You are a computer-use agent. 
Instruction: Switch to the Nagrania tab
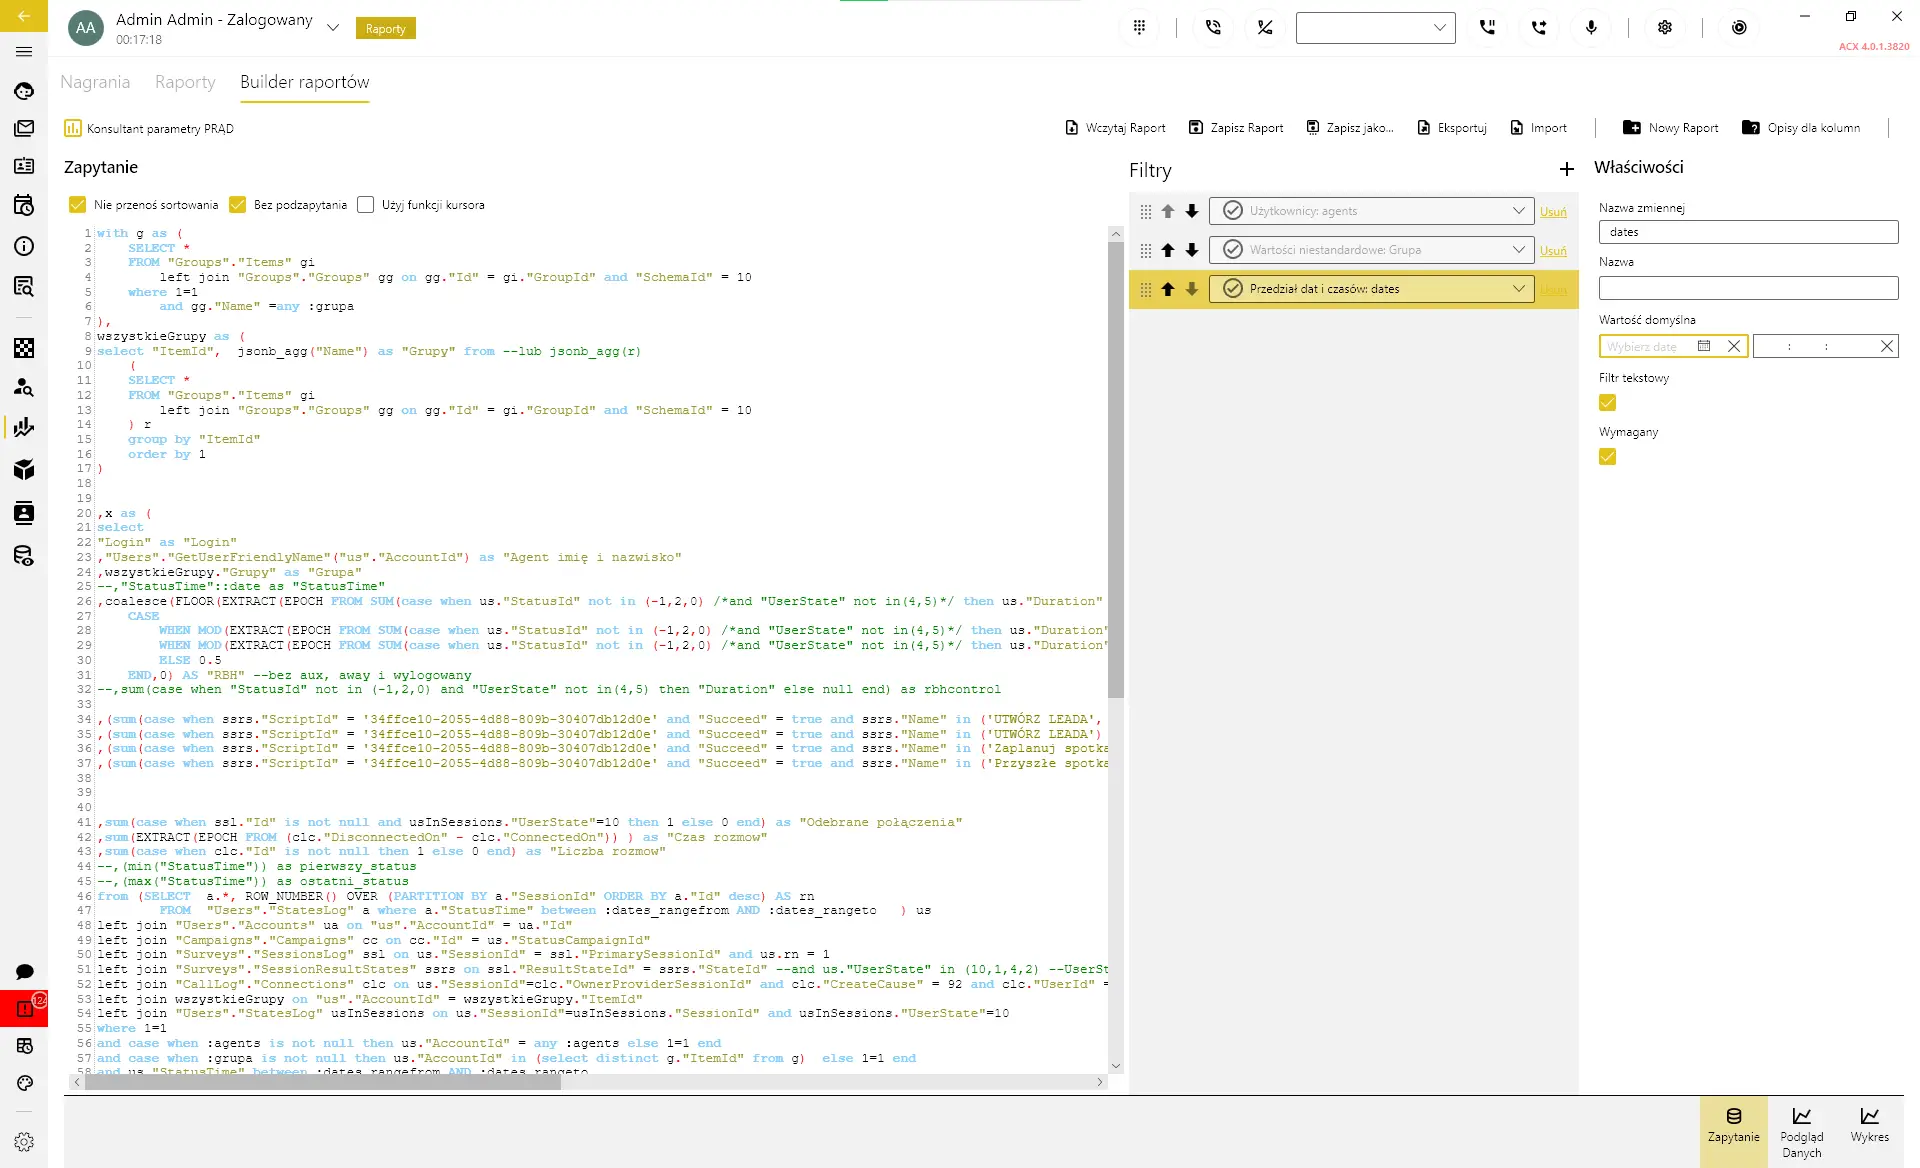pyautogui.click(x=95, y=82)
